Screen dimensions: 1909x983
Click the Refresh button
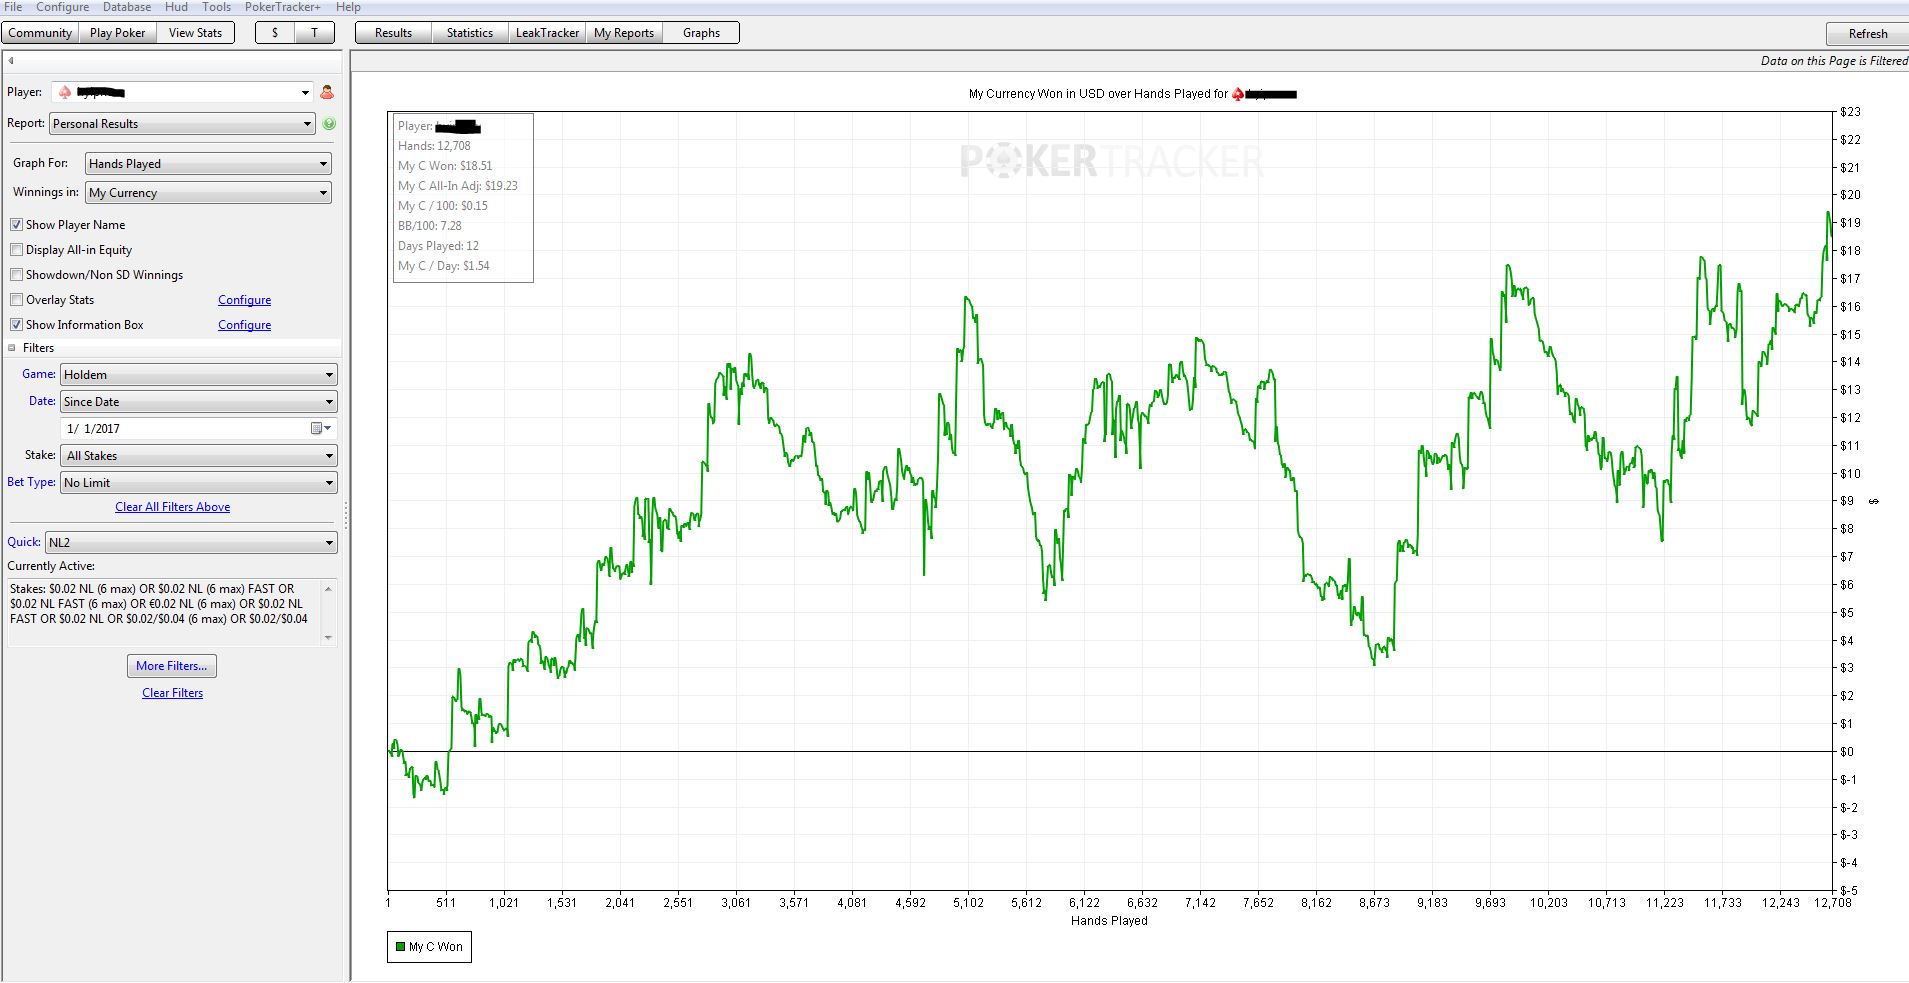pos(1867,34)
